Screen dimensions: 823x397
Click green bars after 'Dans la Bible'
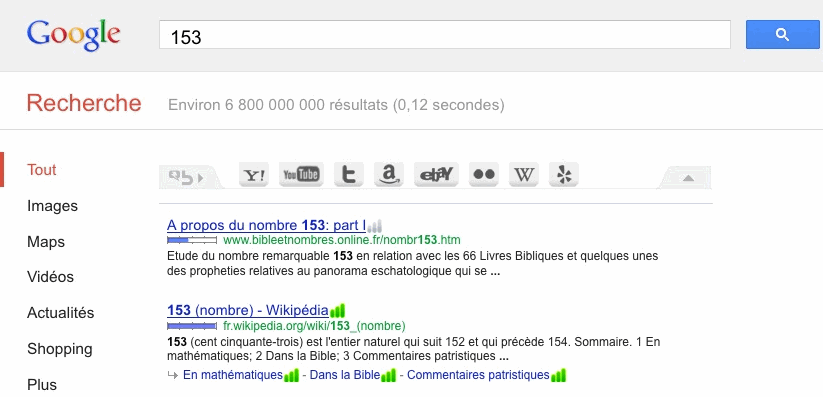pyautogui.click(x=388, y=375)
